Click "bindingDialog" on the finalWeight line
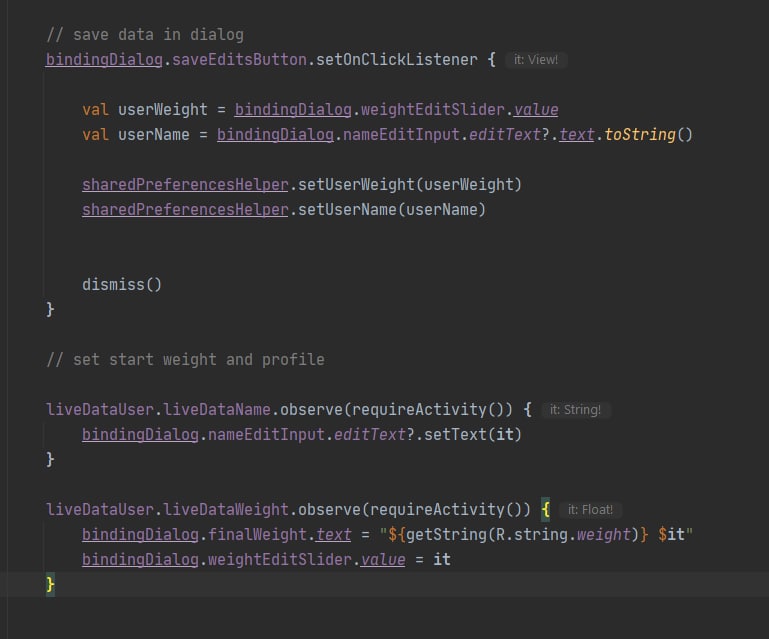The width and height of the screenshot is (769, 639). [x=140, y=535]
